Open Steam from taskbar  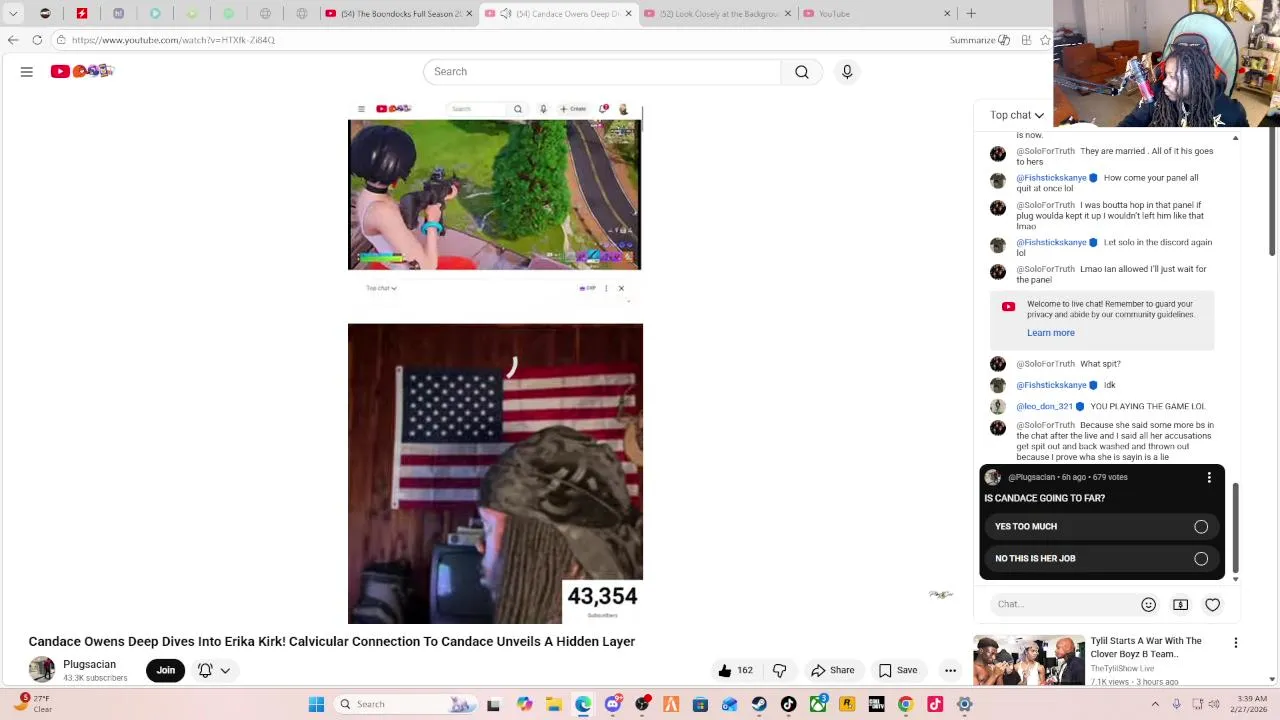click(x=759, y=704)
